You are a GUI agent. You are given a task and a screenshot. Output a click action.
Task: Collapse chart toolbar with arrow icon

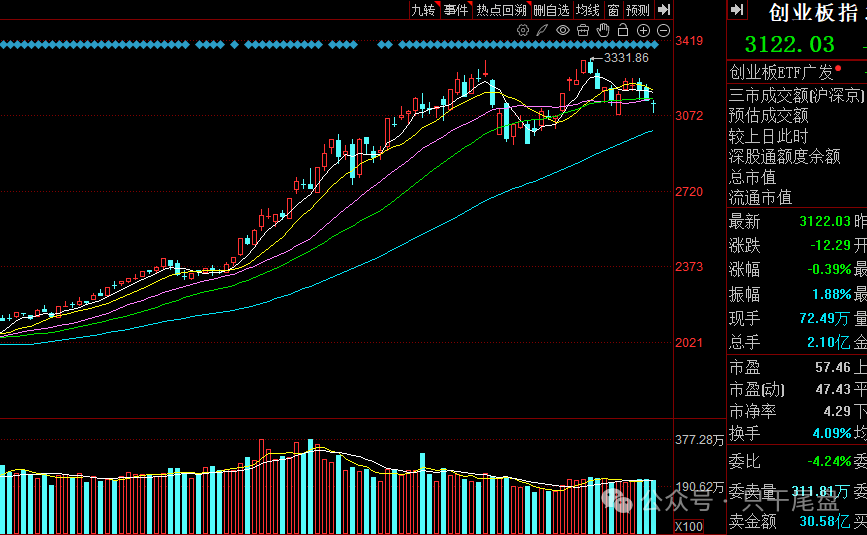tap(664, 10)
